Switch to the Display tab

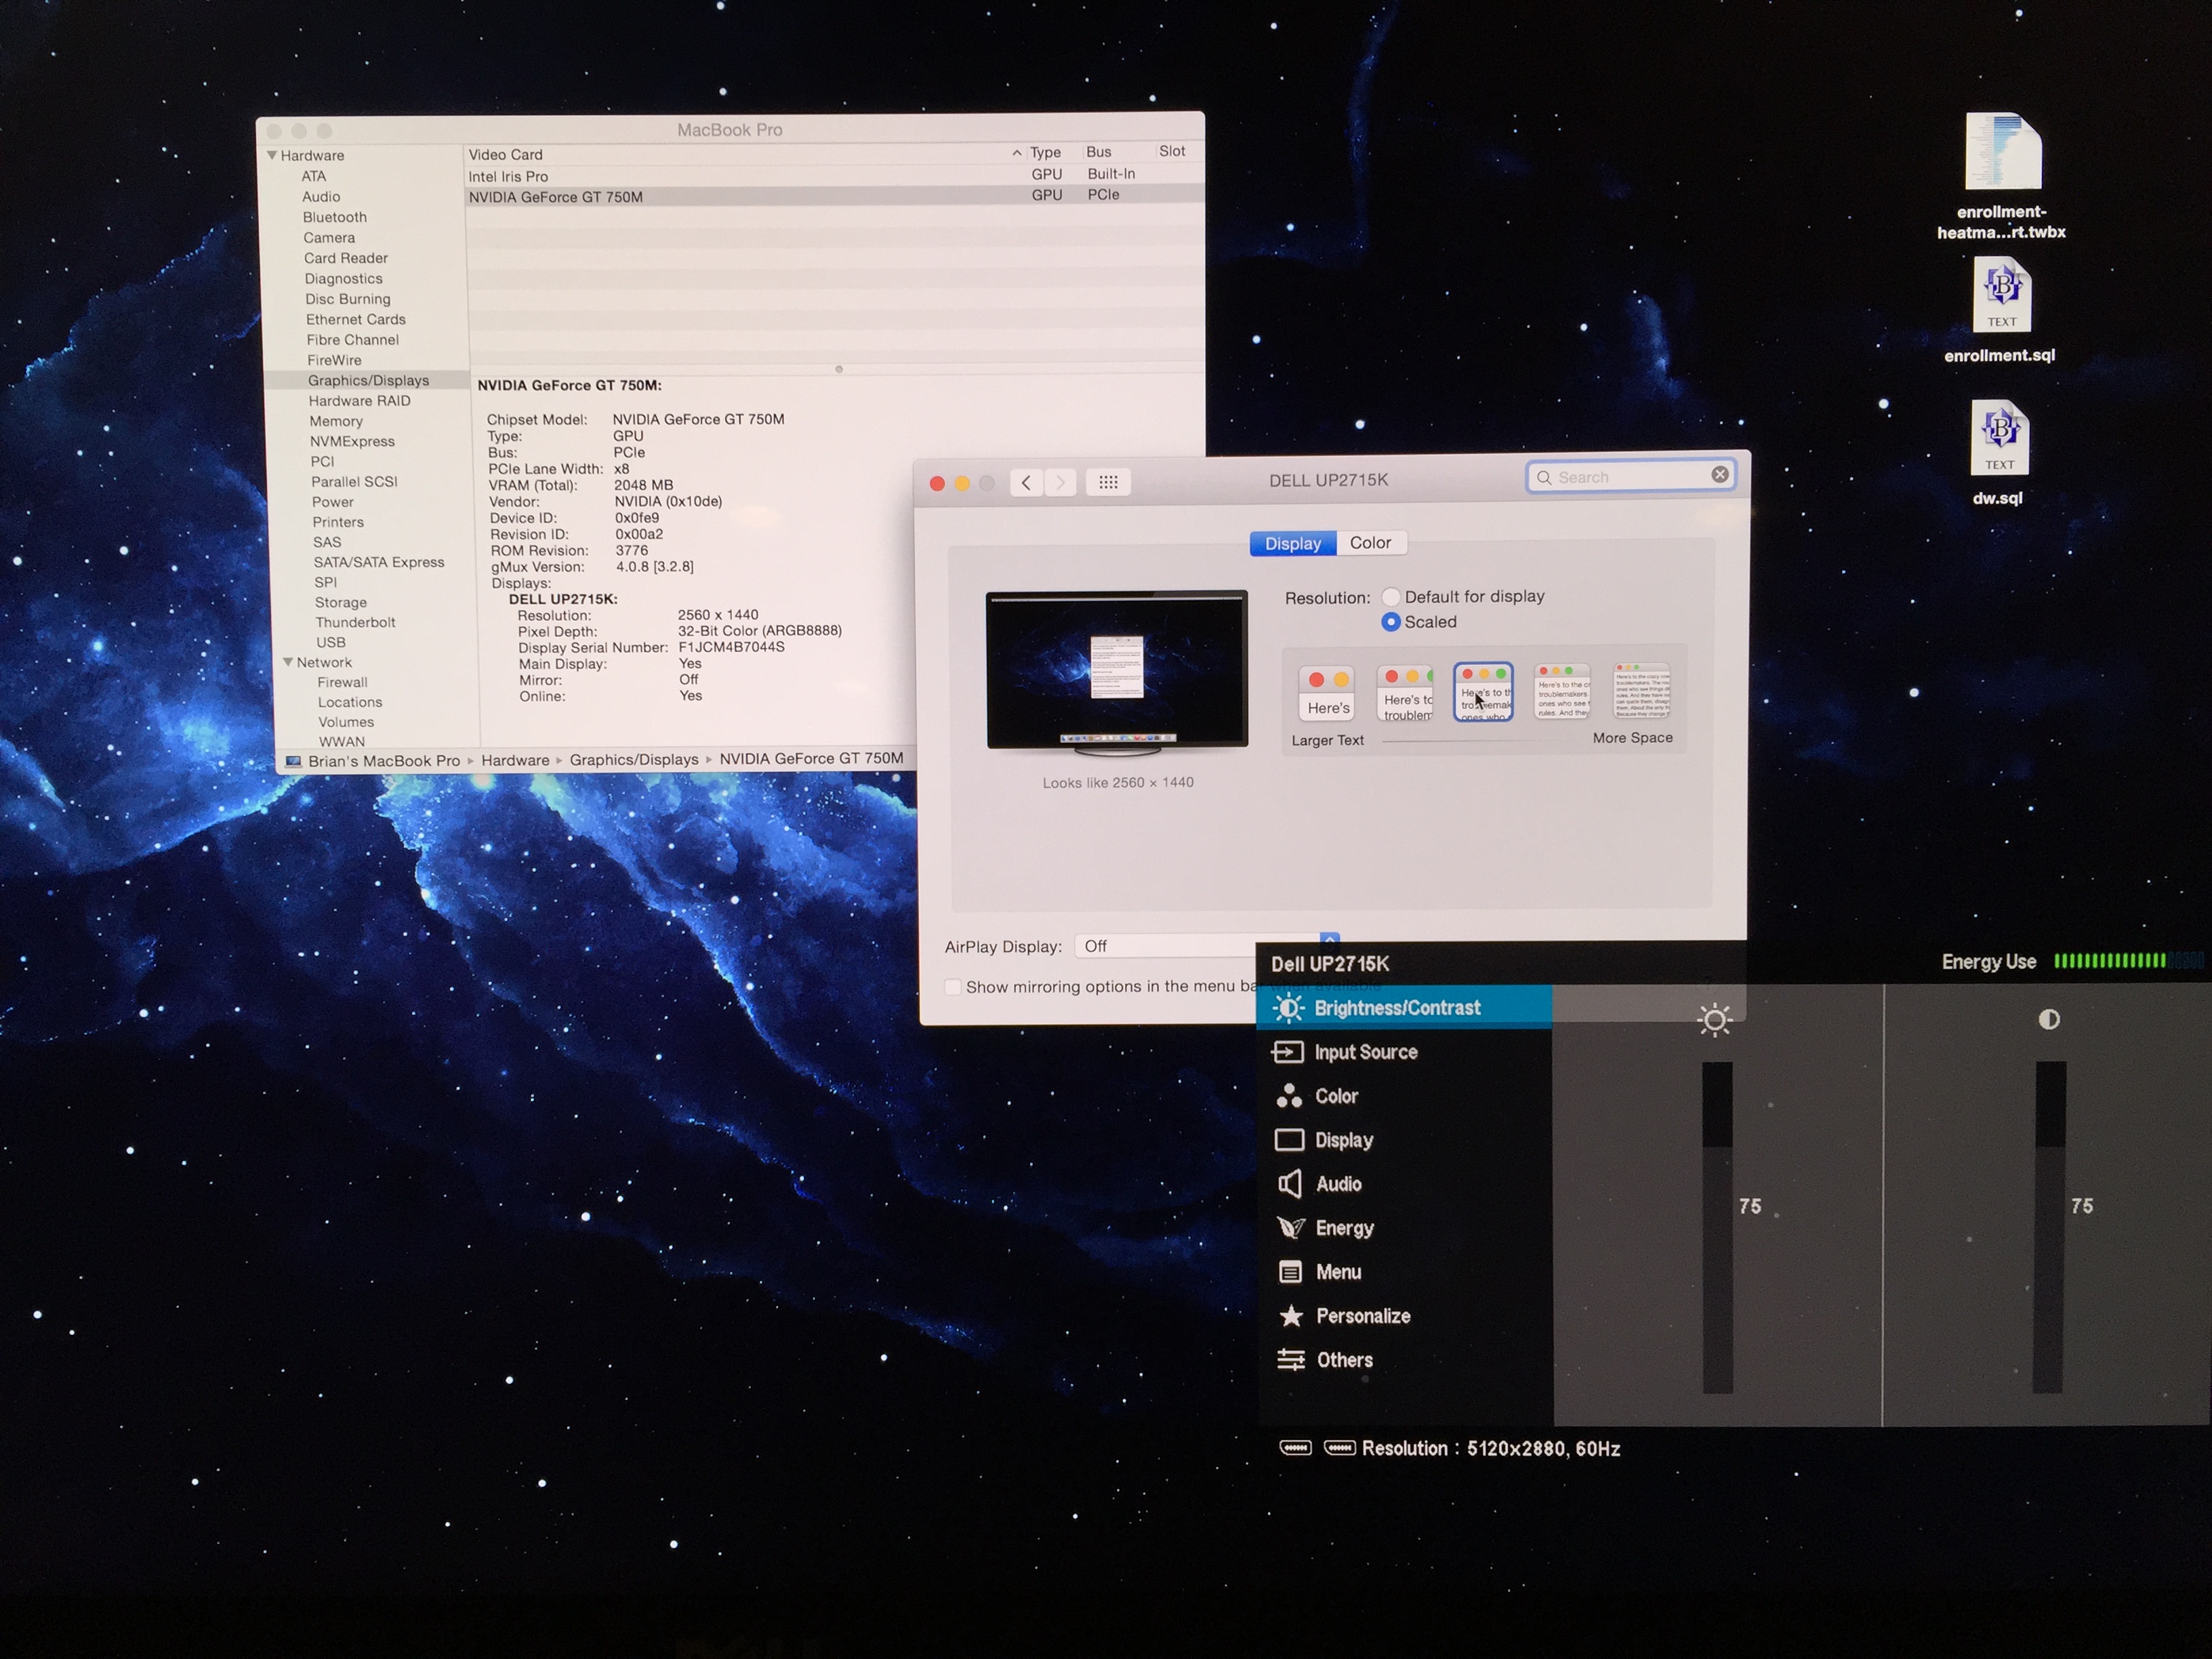(x=1292, y=544)
